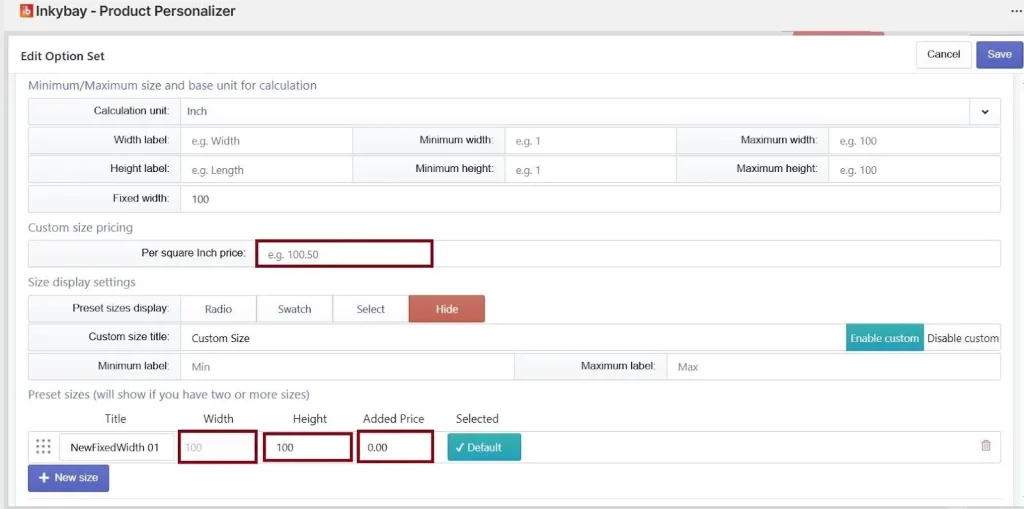Set preset sizes display to Swatch
Viewport: 1024px width, 509px height.
coord(295,309)
